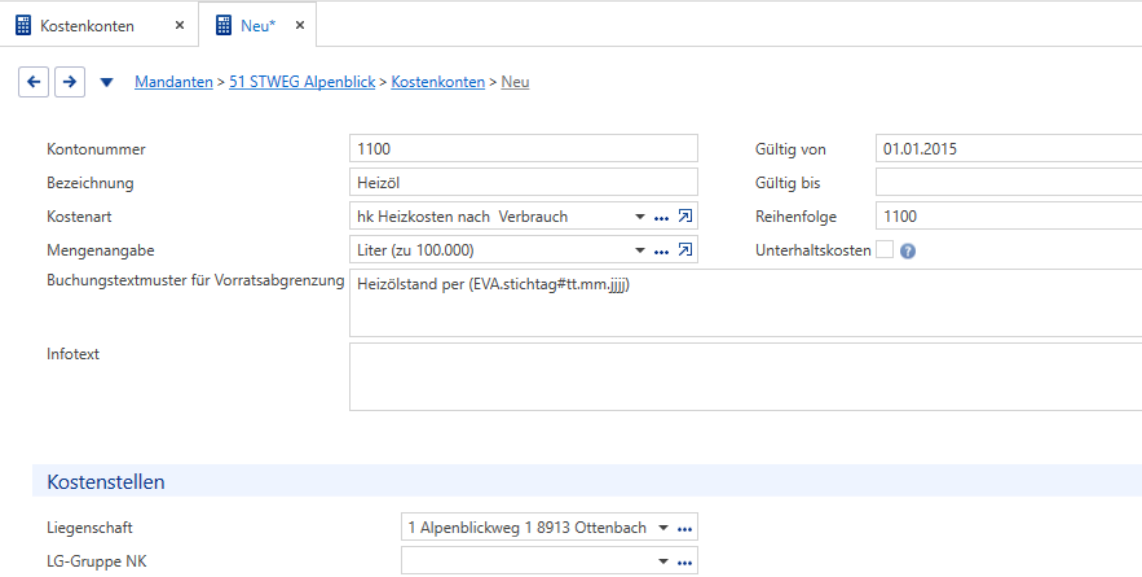Open Mengenangabe record via arrow-link icon
The height and width of the screenshot is (577, 1142).
tap(685, 250)
